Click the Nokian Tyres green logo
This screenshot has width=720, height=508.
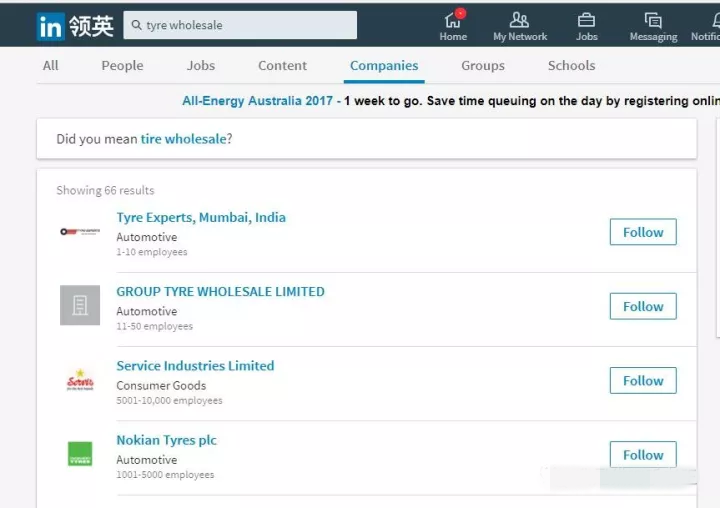click(80, 454)
